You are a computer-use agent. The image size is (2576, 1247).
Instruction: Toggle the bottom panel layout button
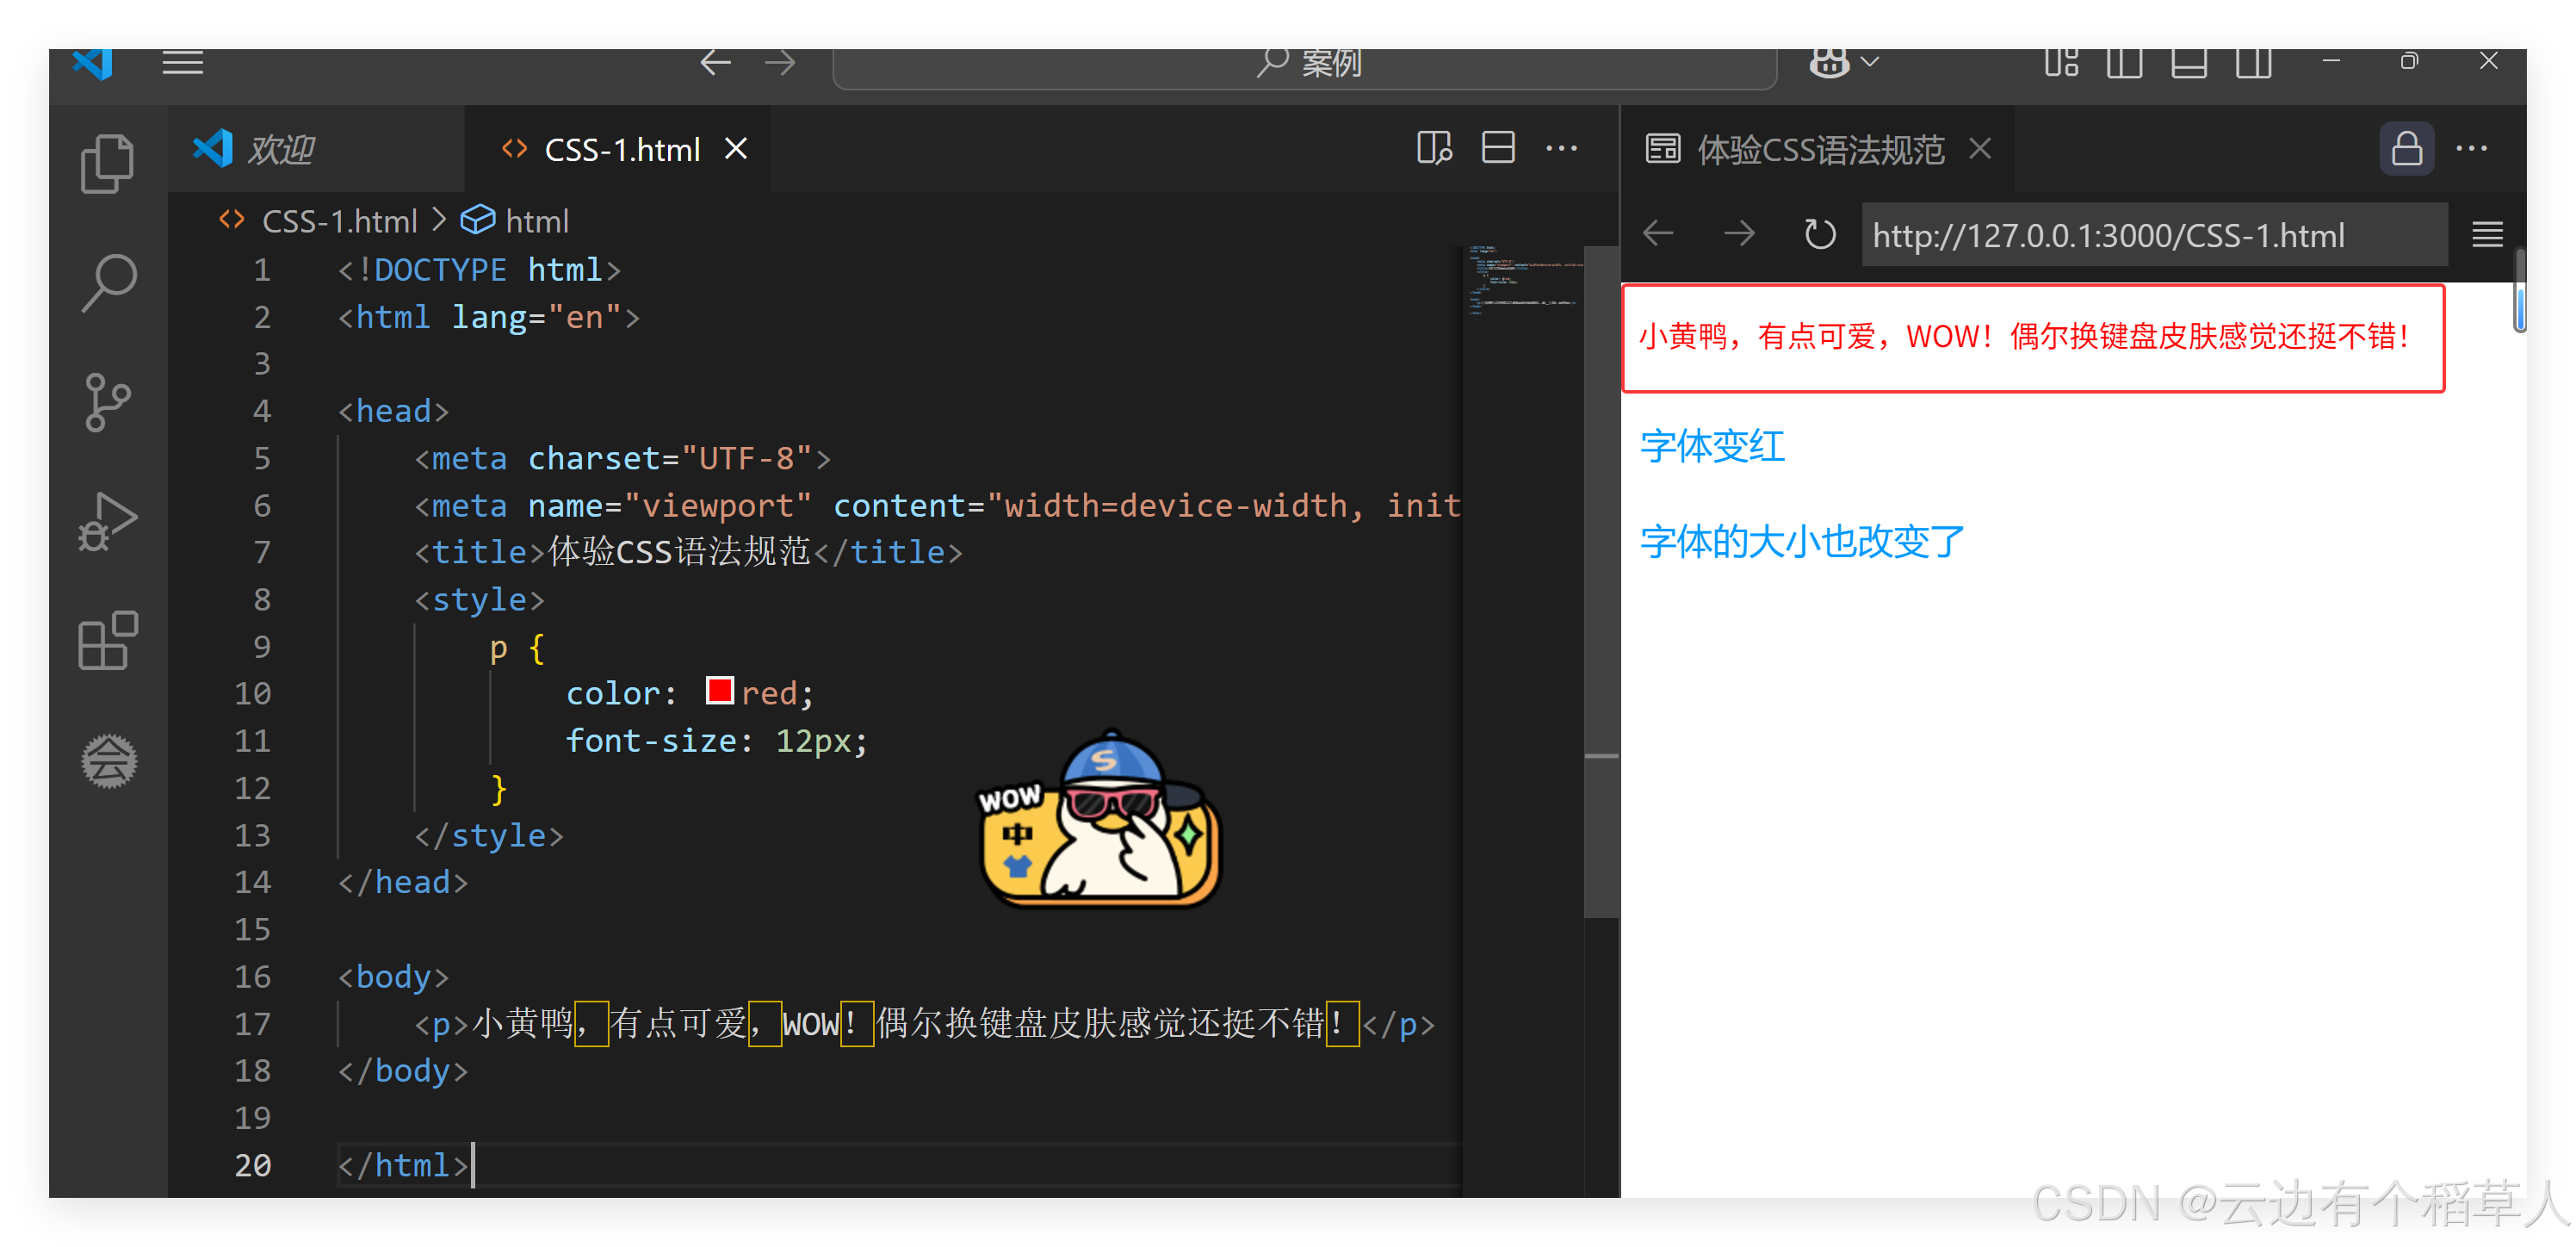tap(2189, 63)
